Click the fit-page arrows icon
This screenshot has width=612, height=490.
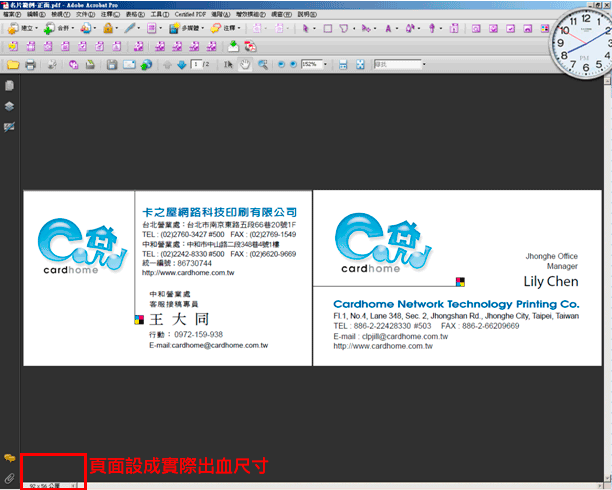tap(360, 65)
